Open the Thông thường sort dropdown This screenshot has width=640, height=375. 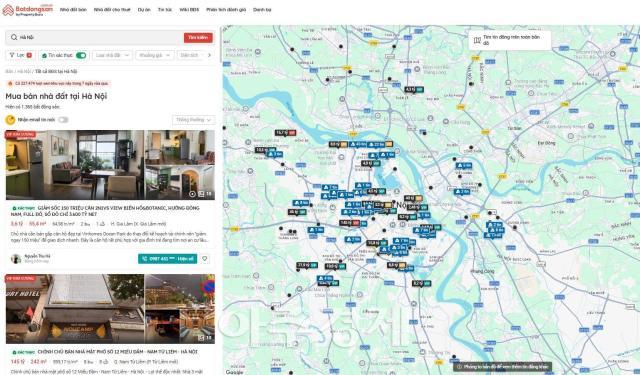pyautogui.click(x=193, y=120)
